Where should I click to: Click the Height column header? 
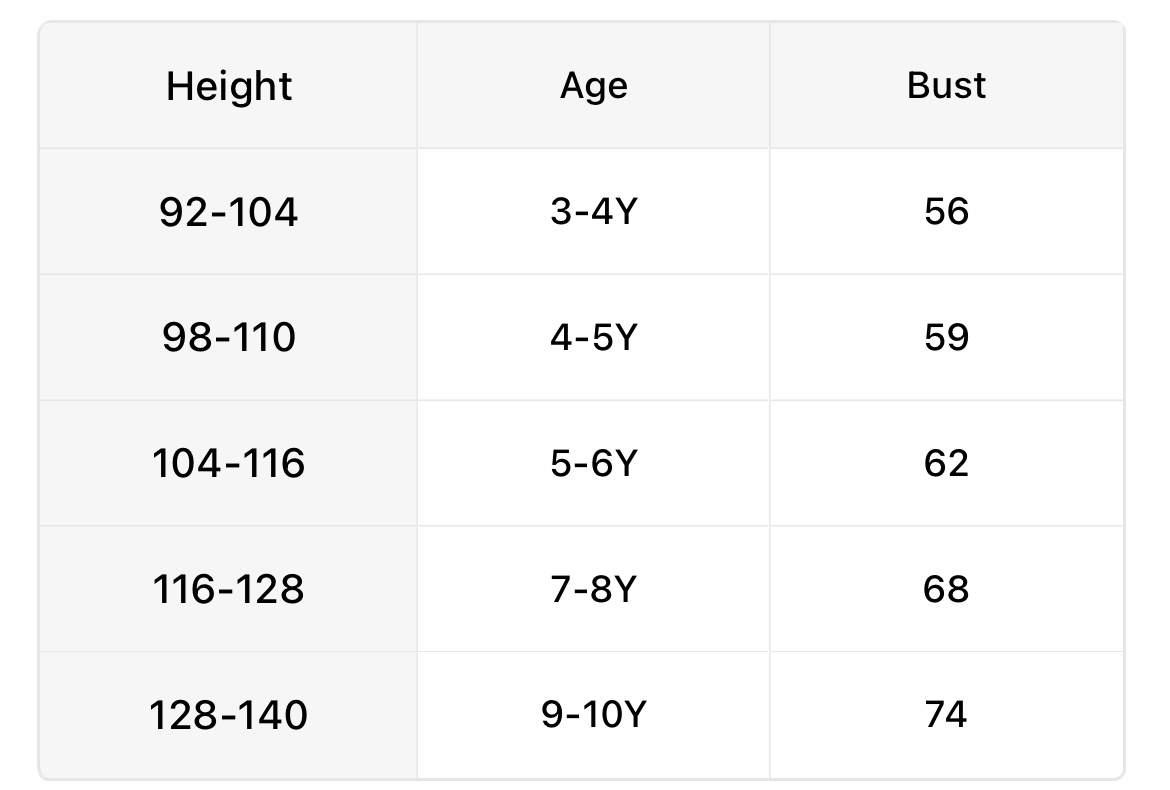tap(229, 86)
